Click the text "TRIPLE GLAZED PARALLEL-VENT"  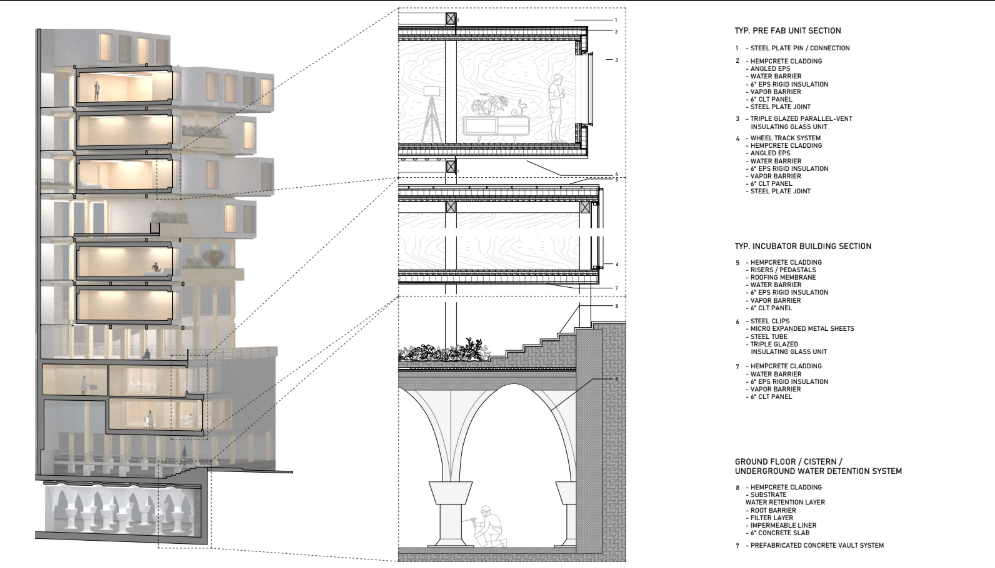point(801,119)
